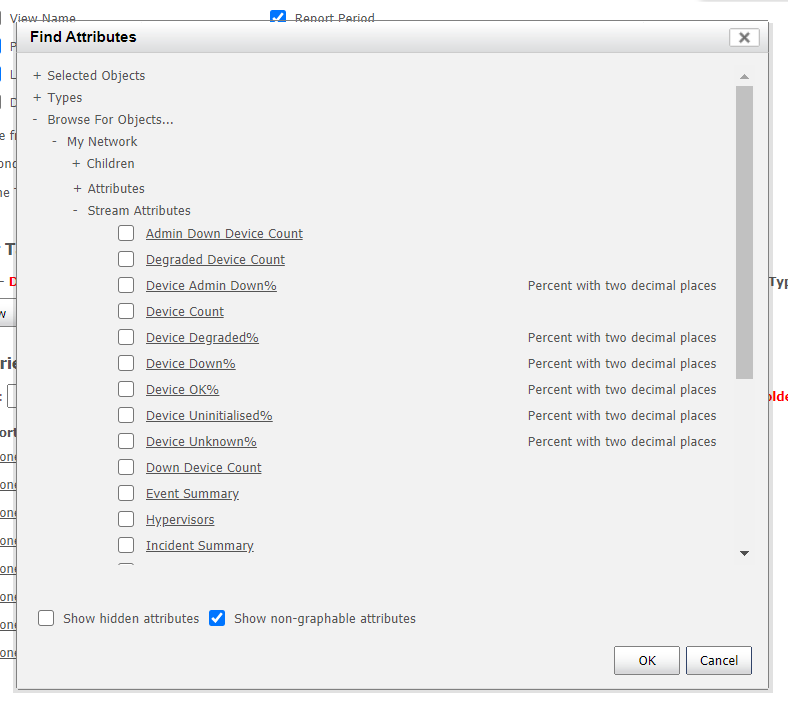Collapse the Browse For Objects node
This screenshot has width=788, height=708.
pyautogui.click(x=36, y=120)
